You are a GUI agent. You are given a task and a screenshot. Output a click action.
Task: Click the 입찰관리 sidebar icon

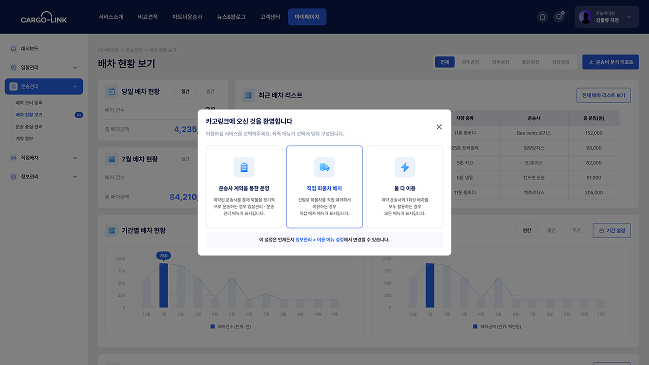tap(13, 67)
